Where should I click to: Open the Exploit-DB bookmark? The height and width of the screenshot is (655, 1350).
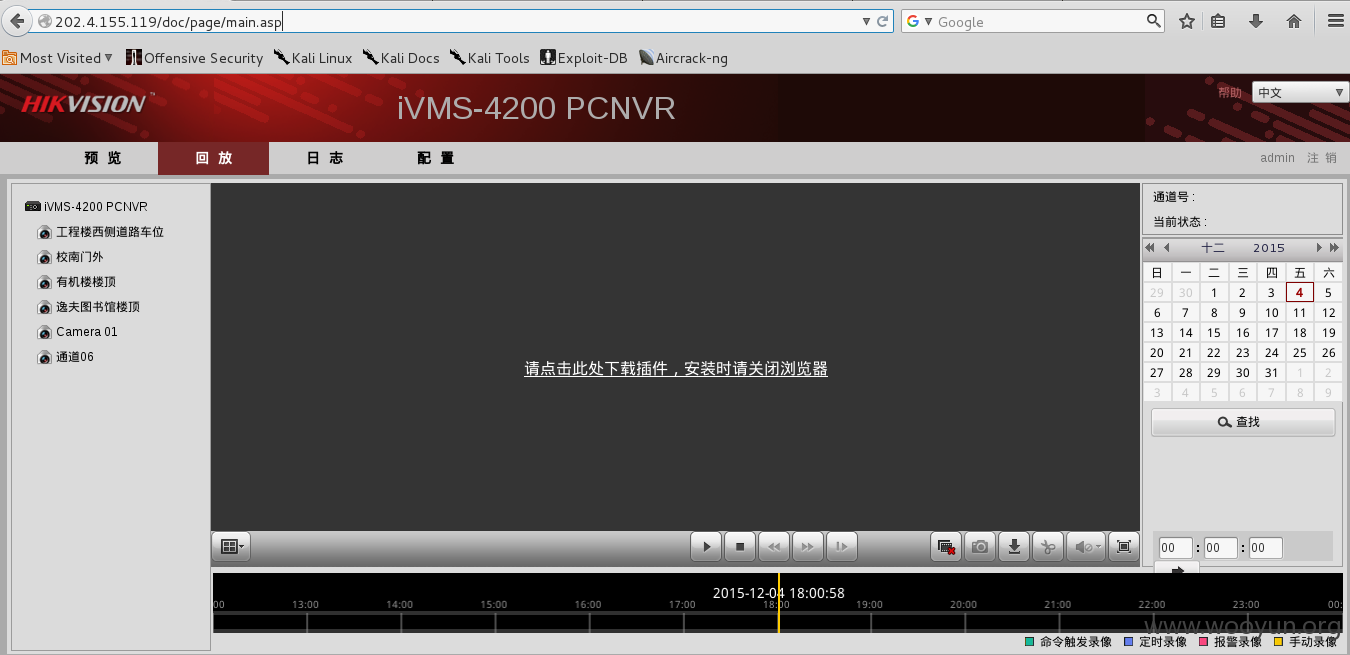tap(584, 58)
